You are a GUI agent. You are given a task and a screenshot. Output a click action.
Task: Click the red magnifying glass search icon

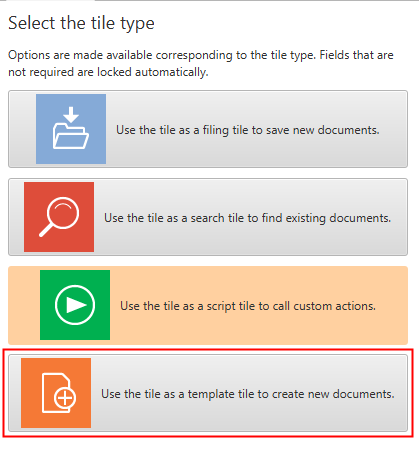pos(59,217)
